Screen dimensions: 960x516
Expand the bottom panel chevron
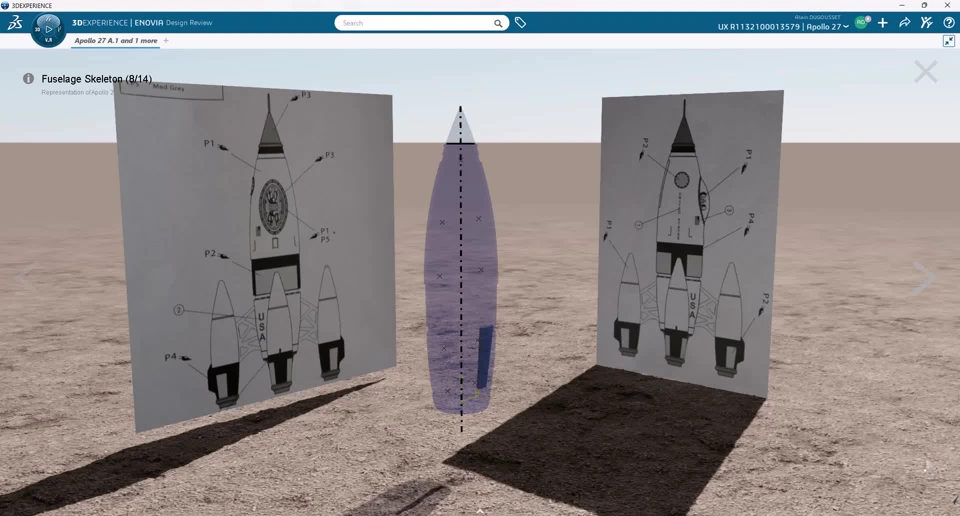(x=480, y=510)
